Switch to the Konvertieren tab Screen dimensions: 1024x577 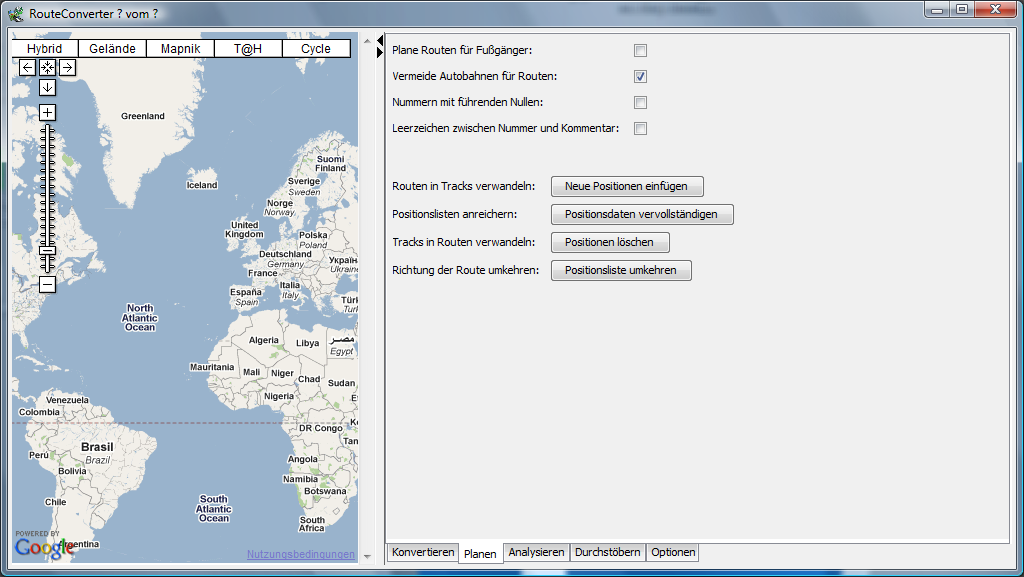422,552
